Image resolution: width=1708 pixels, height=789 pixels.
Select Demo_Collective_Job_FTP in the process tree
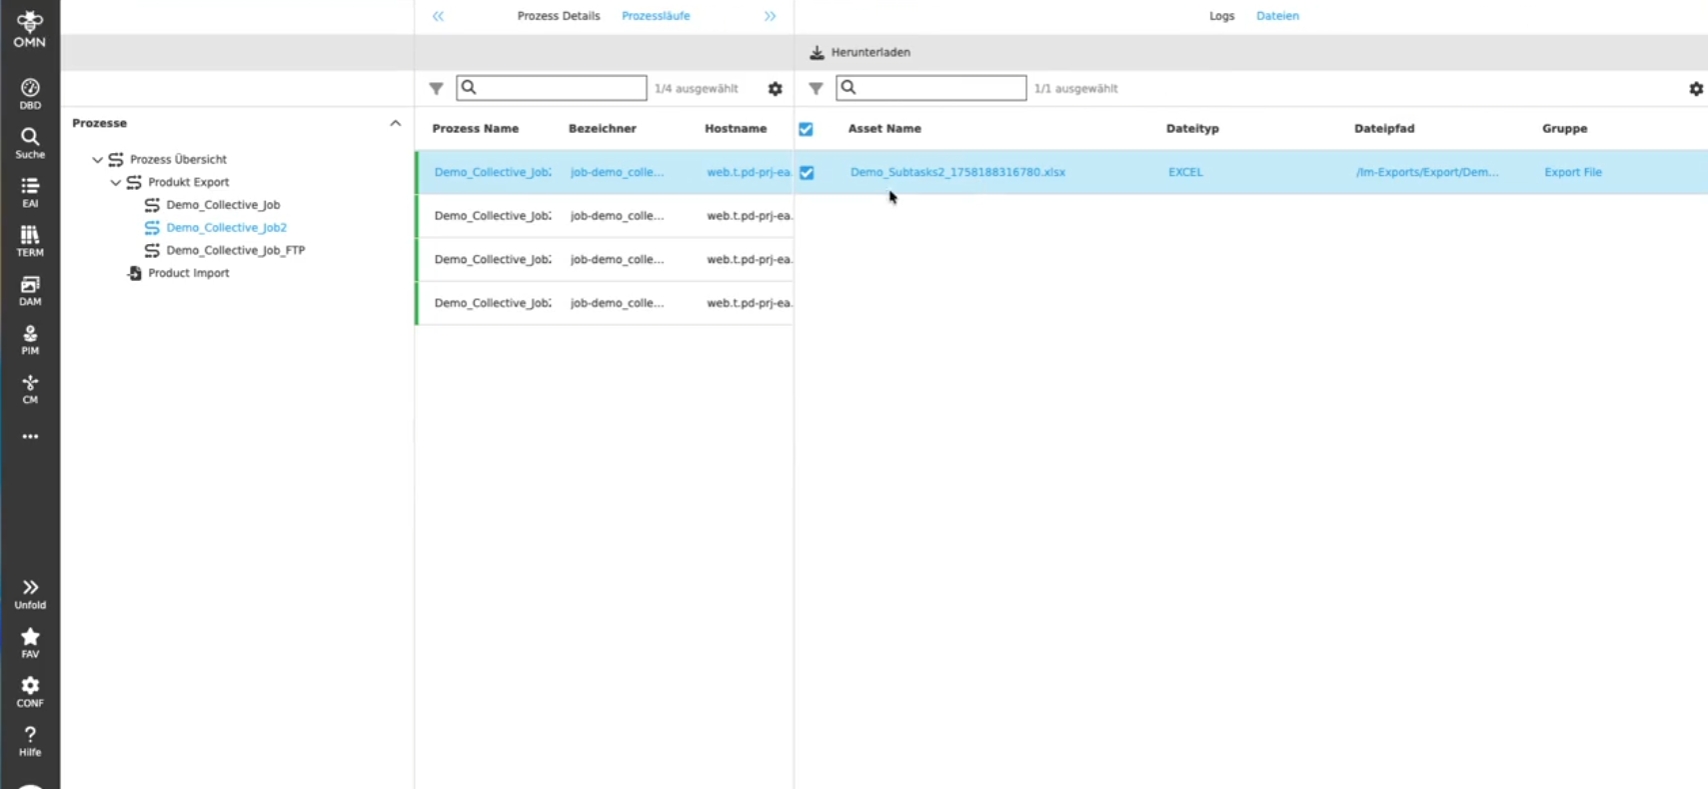pos(235,251)
